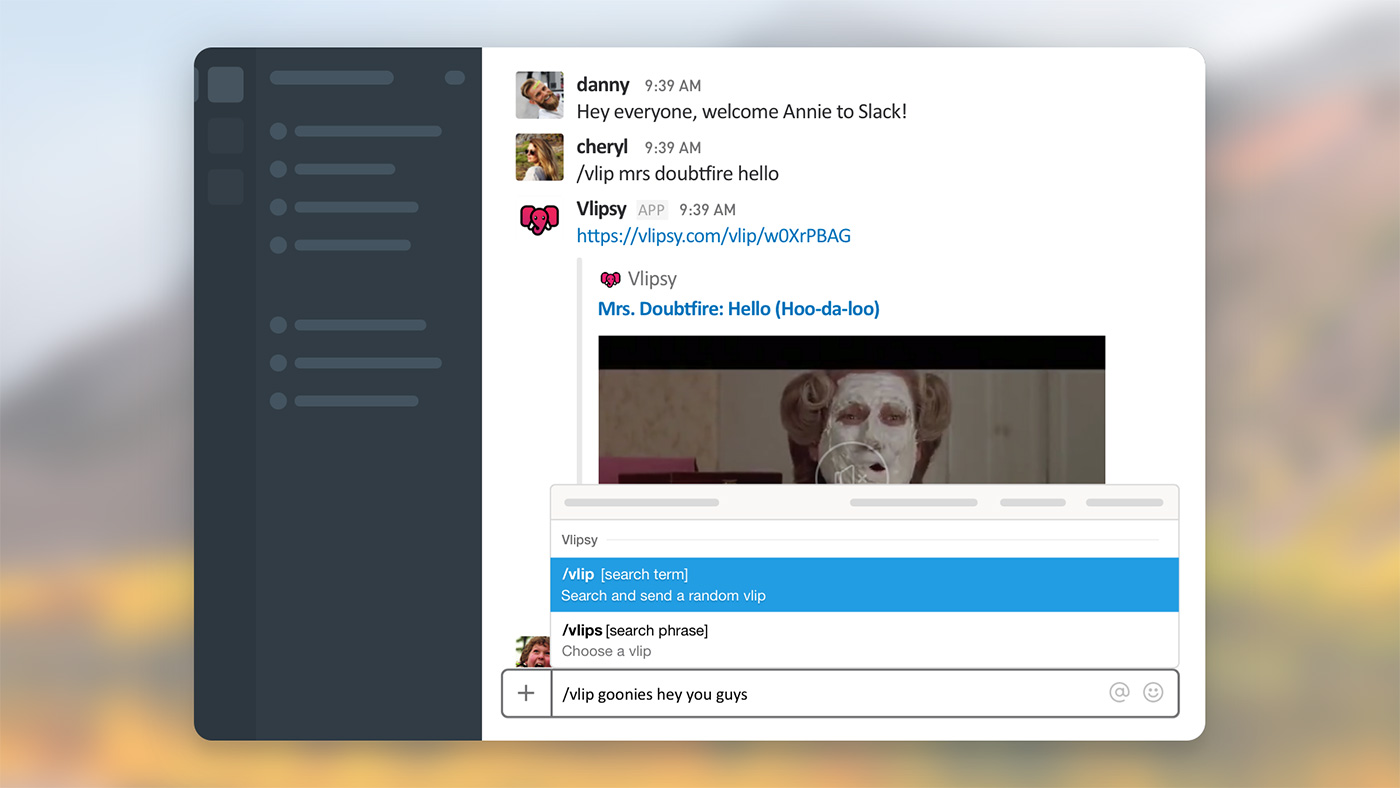Select the /vlip [search term] command
The height and width of the screenshot is (788, 1400).
864,584
